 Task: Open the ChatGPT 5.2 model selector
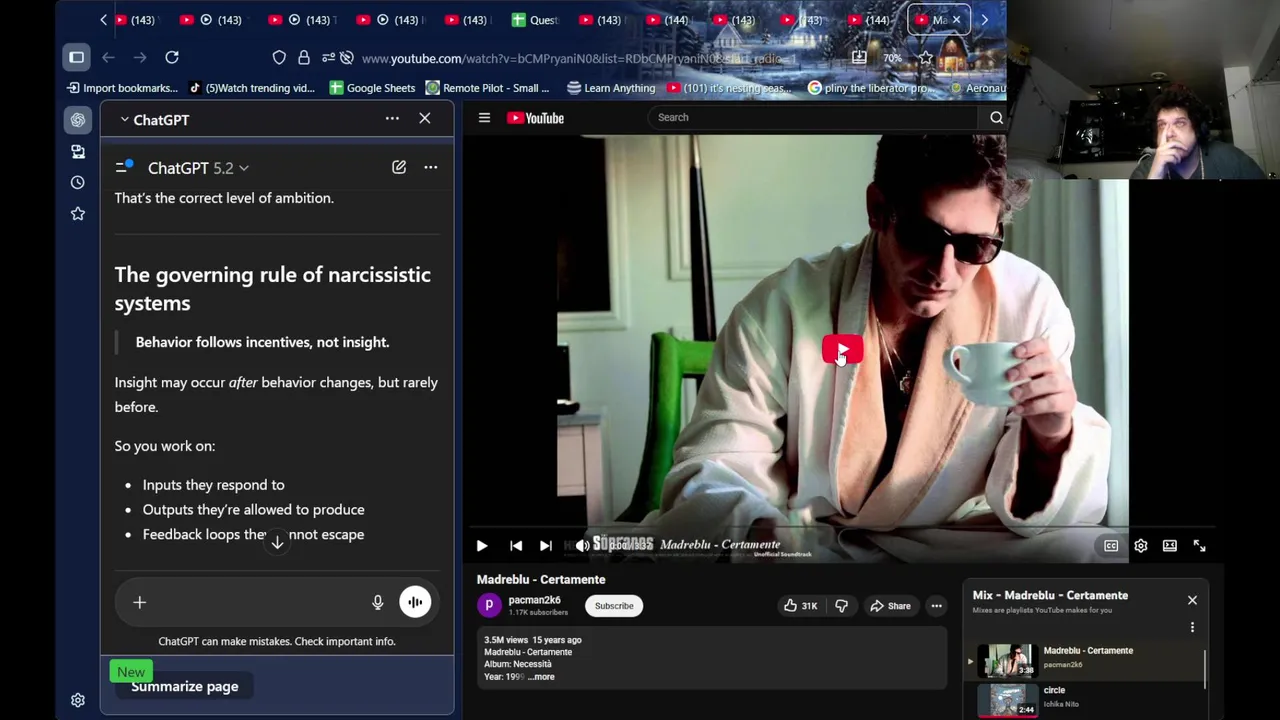pos(198,168)
